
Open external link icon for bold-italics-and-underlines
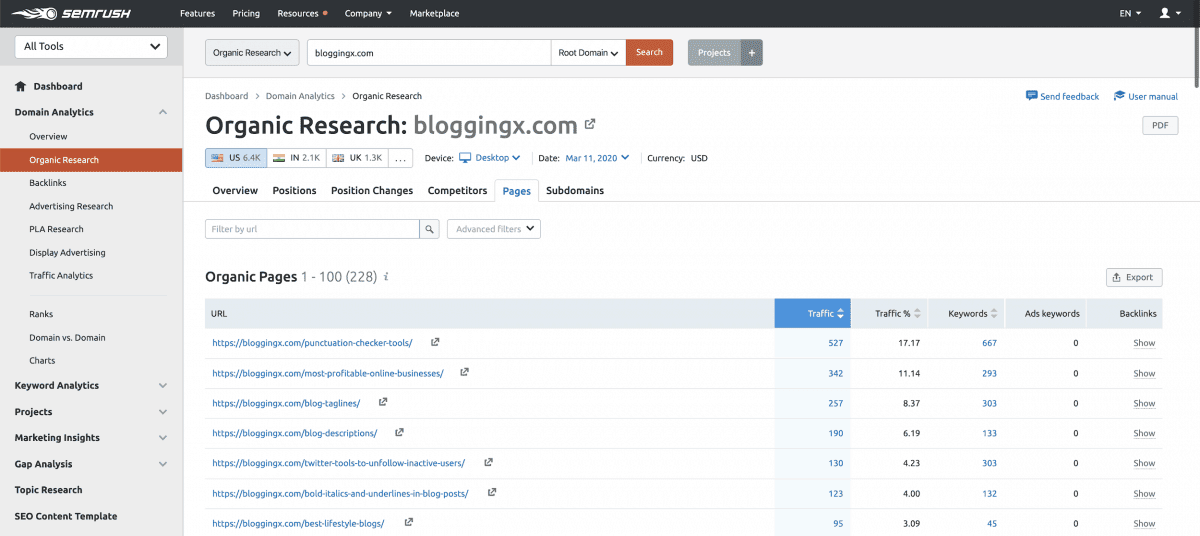(492, 492)
